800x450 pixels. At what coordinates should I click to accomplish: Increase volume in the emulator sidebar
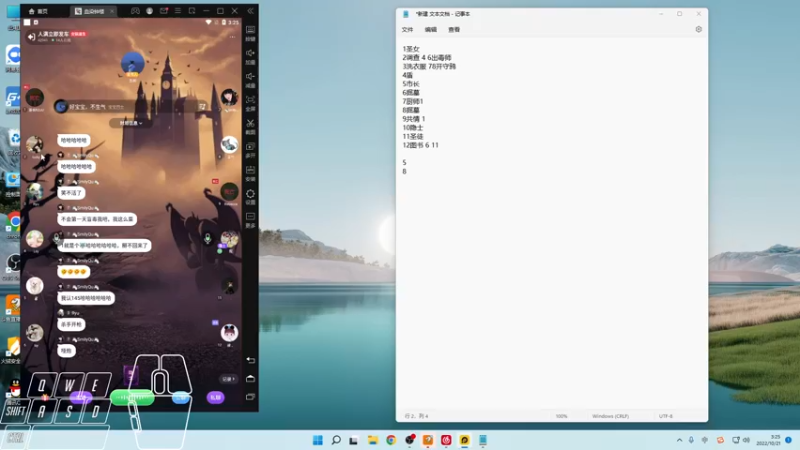(251, 56)
